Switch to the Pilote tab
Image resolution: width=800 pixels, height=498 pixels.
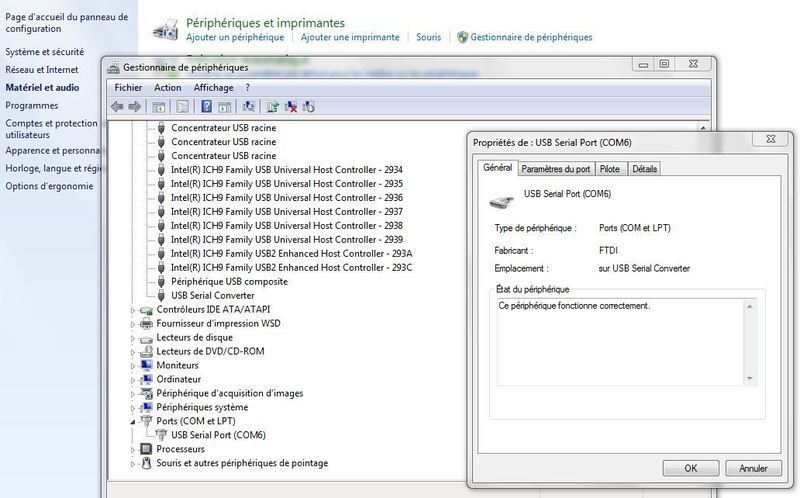[x=610, y=169]
